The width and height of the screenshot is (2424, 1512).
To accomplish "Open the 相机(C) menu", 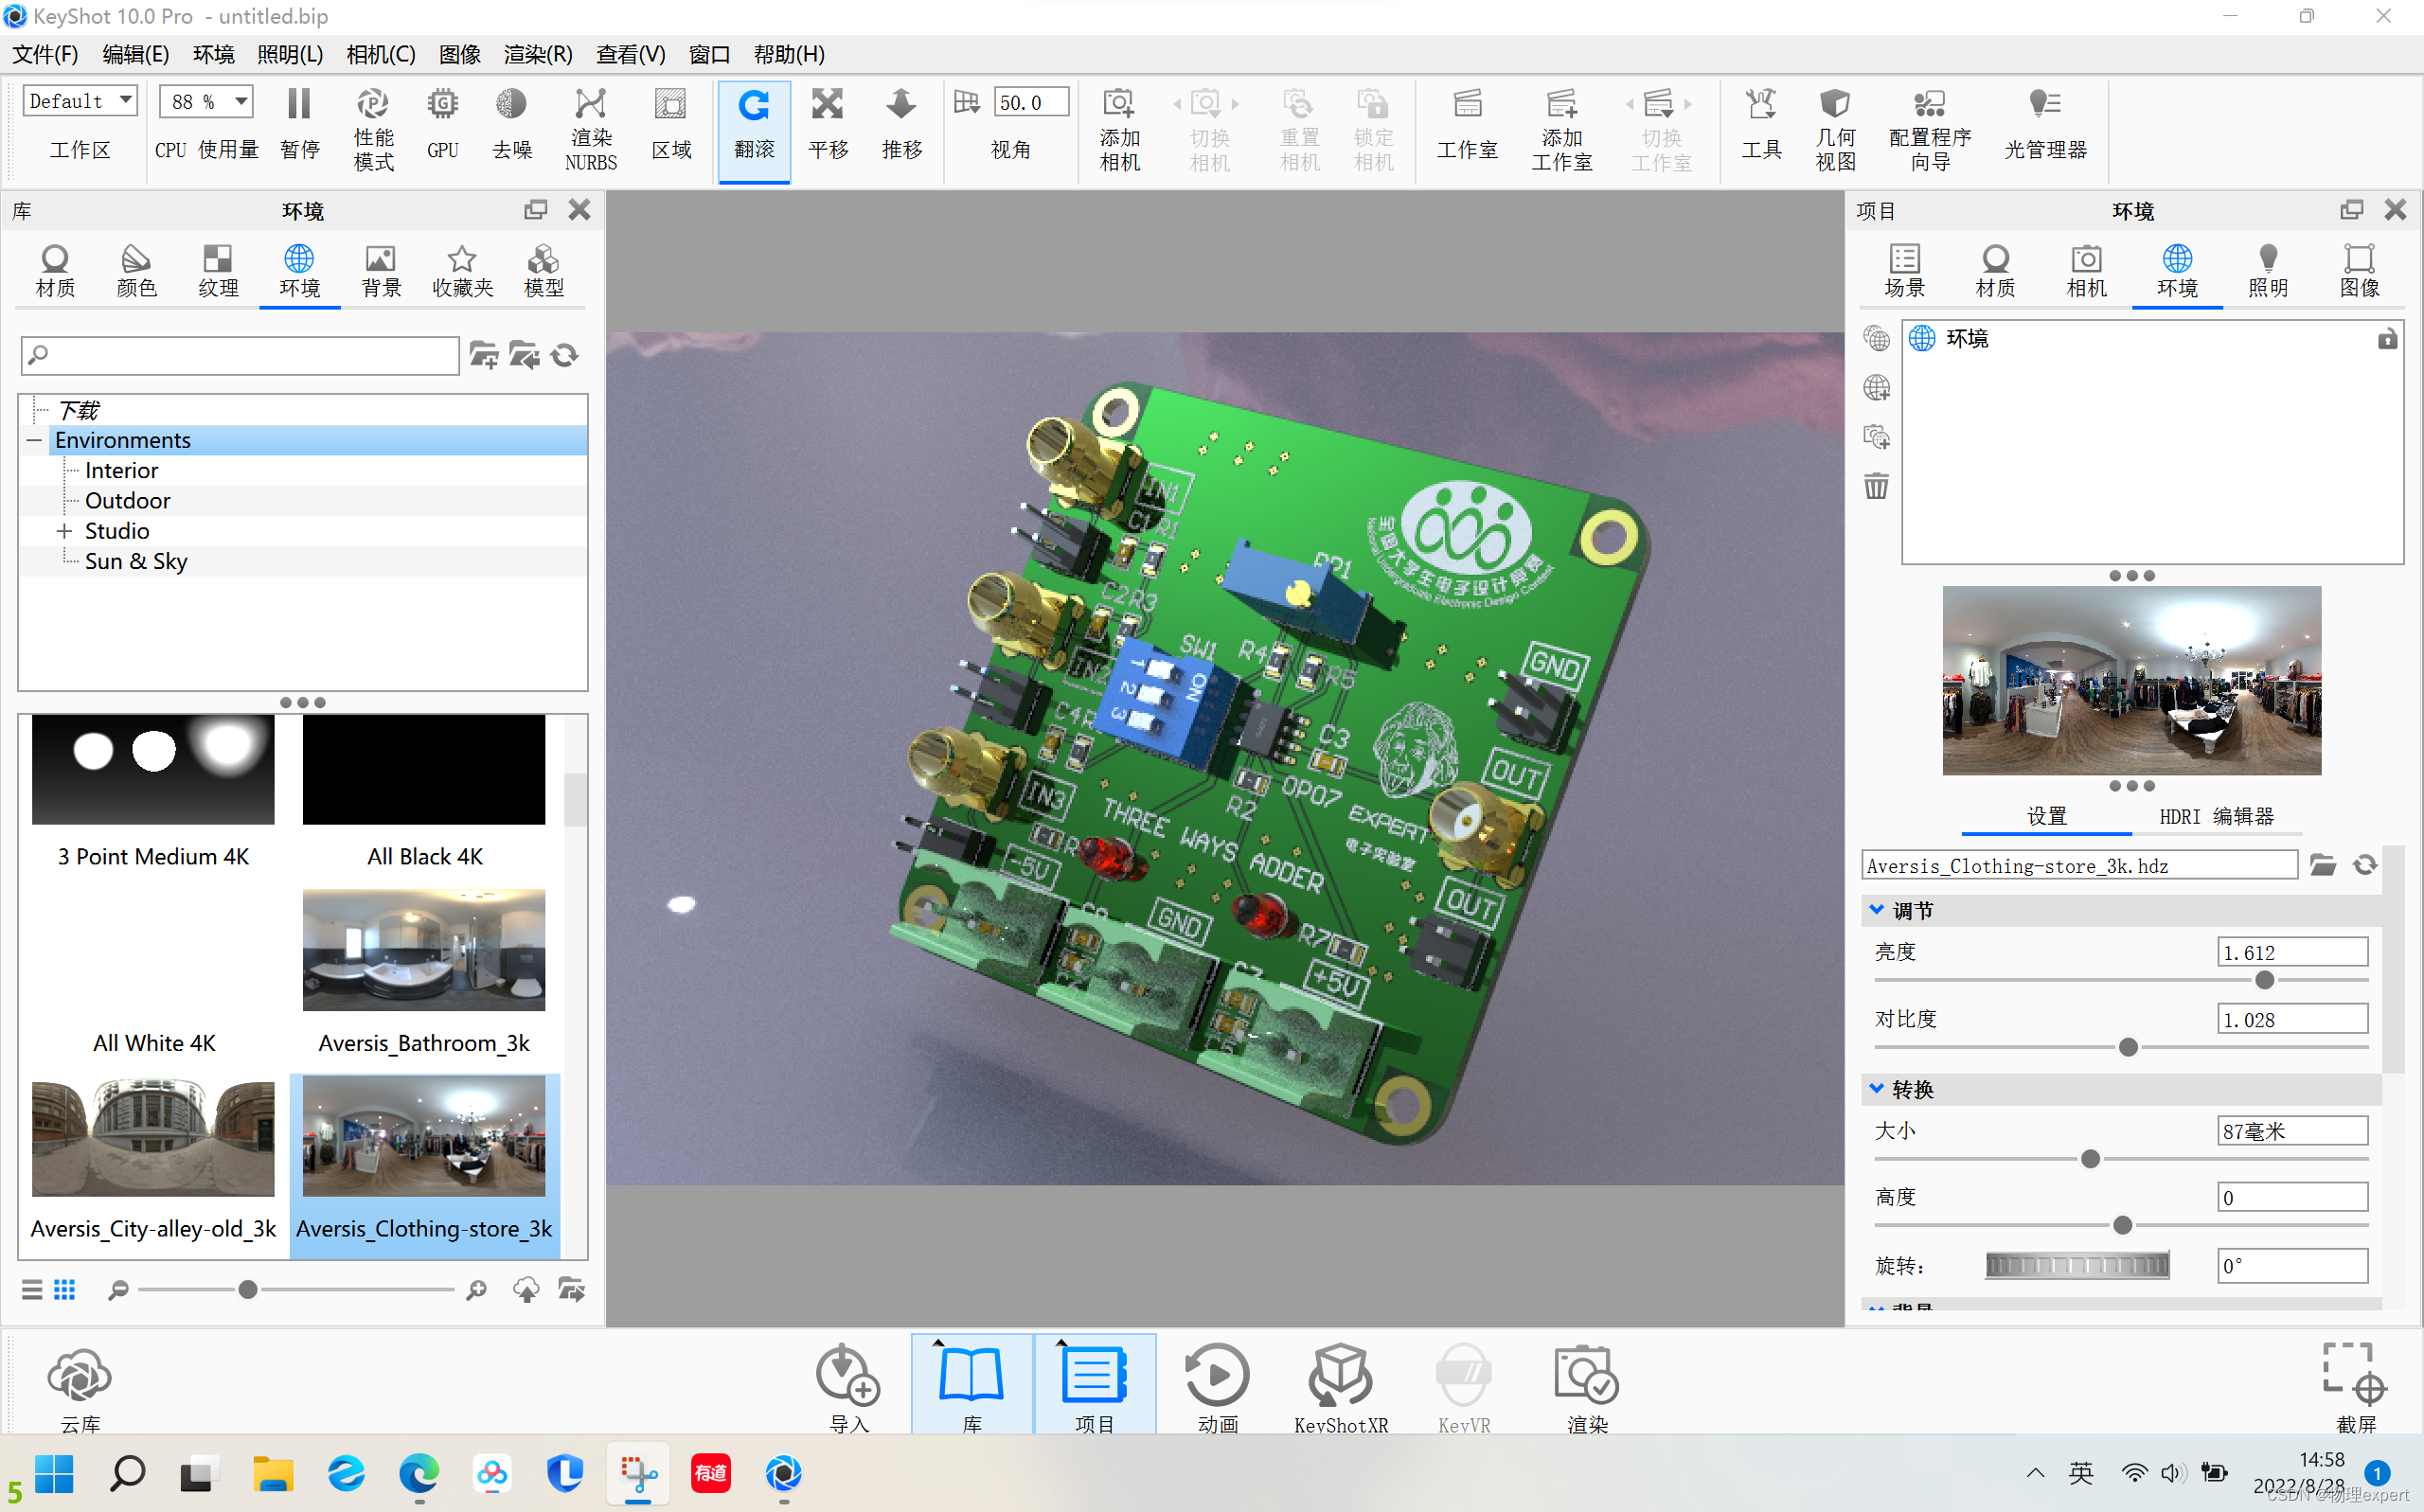I will click(381, 54).
